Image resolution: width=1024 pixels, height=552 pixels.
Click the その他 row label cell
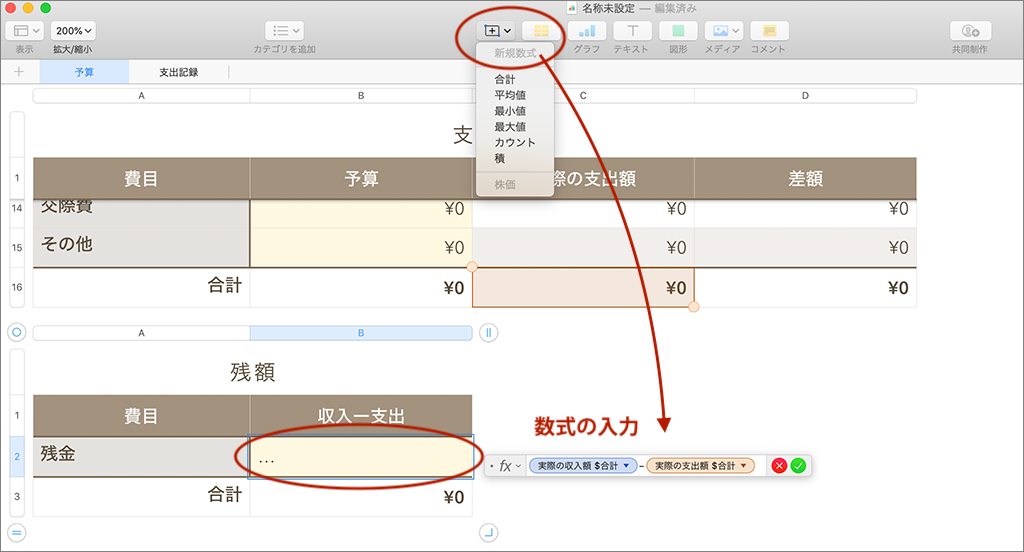[141, 247]
